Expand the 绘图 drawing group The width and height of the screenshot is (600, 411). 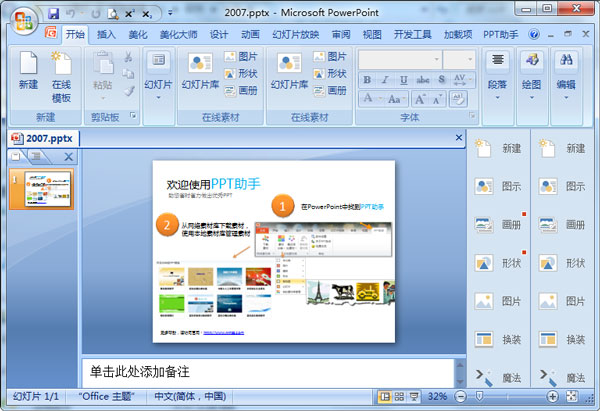[x=532, y=98]
